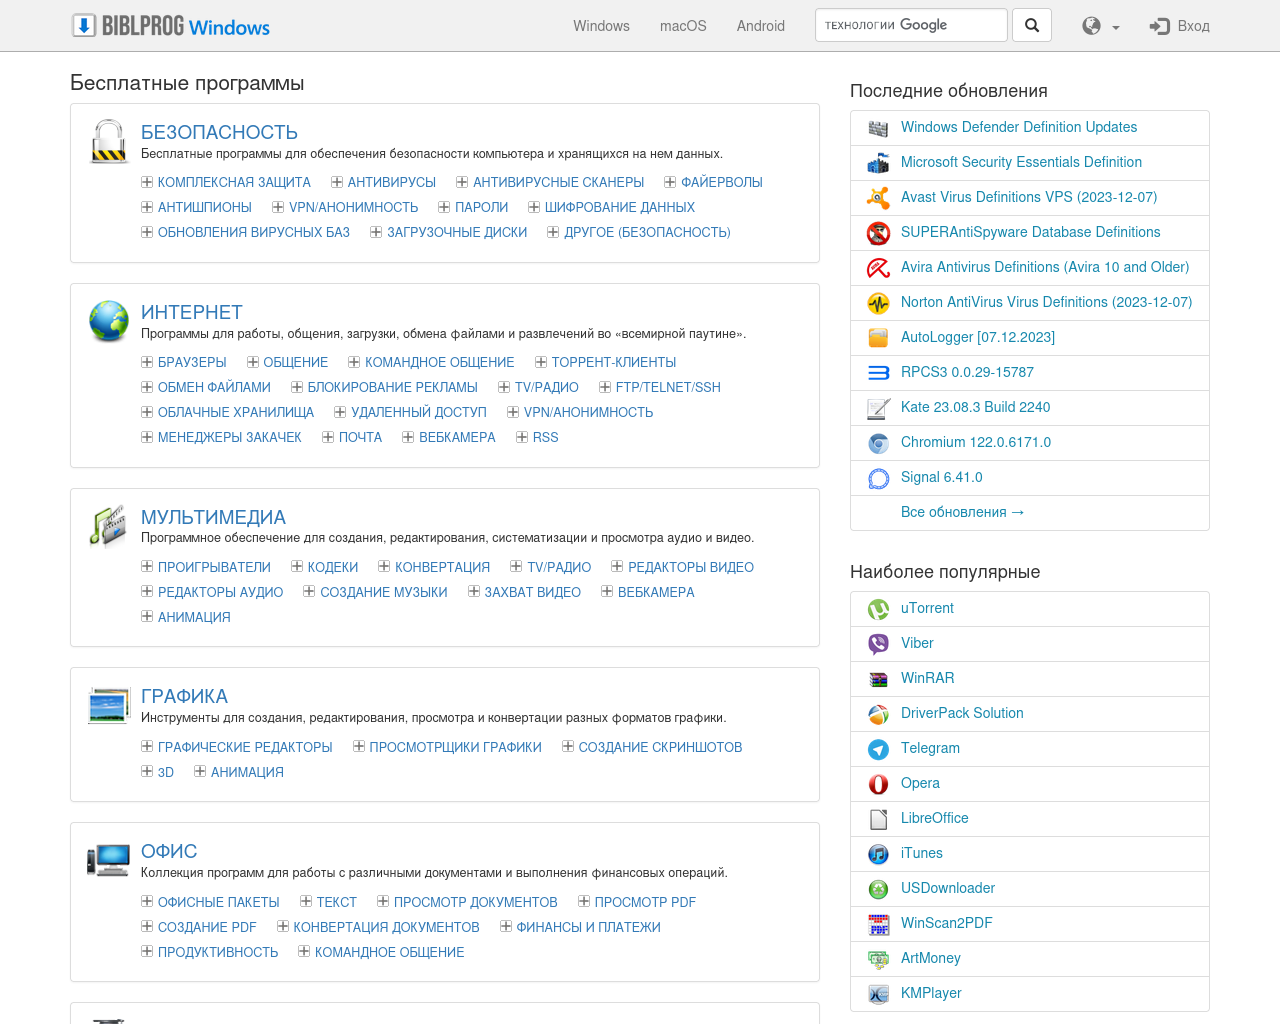1280x1024 pixels.
Task: Click the Opera icon
Action: coord(878,784)
